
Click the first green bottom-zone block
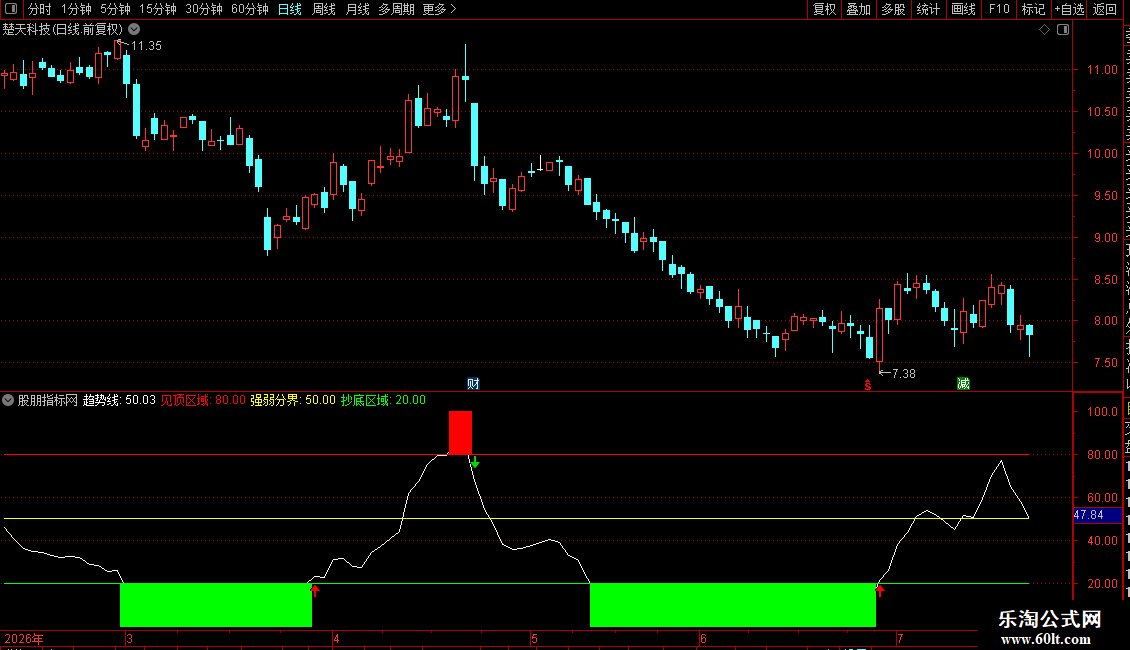pyautogui.click(x=215, y=605)
